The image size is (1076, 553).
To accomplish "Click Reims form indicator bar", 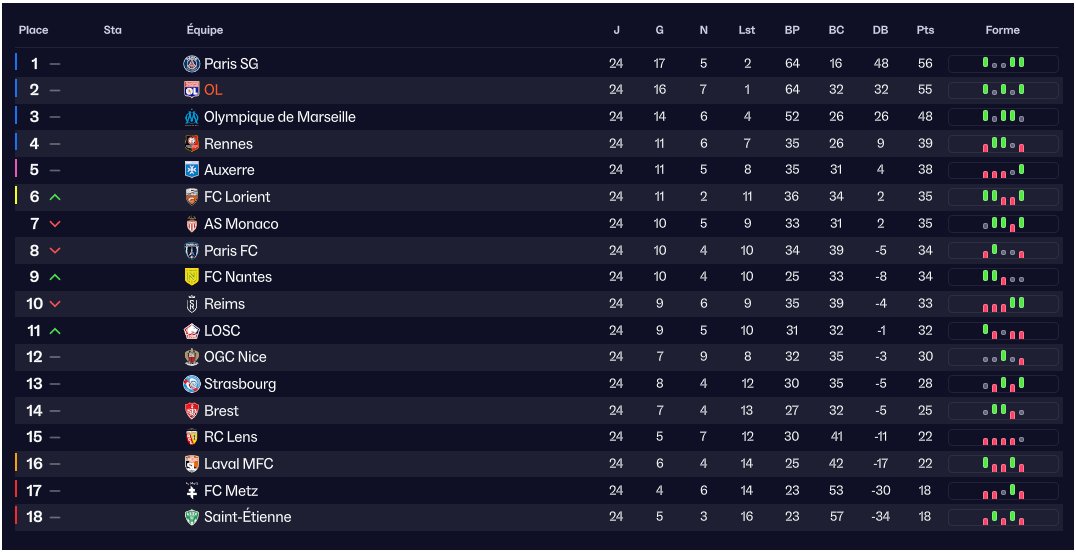I will 1003,304.
